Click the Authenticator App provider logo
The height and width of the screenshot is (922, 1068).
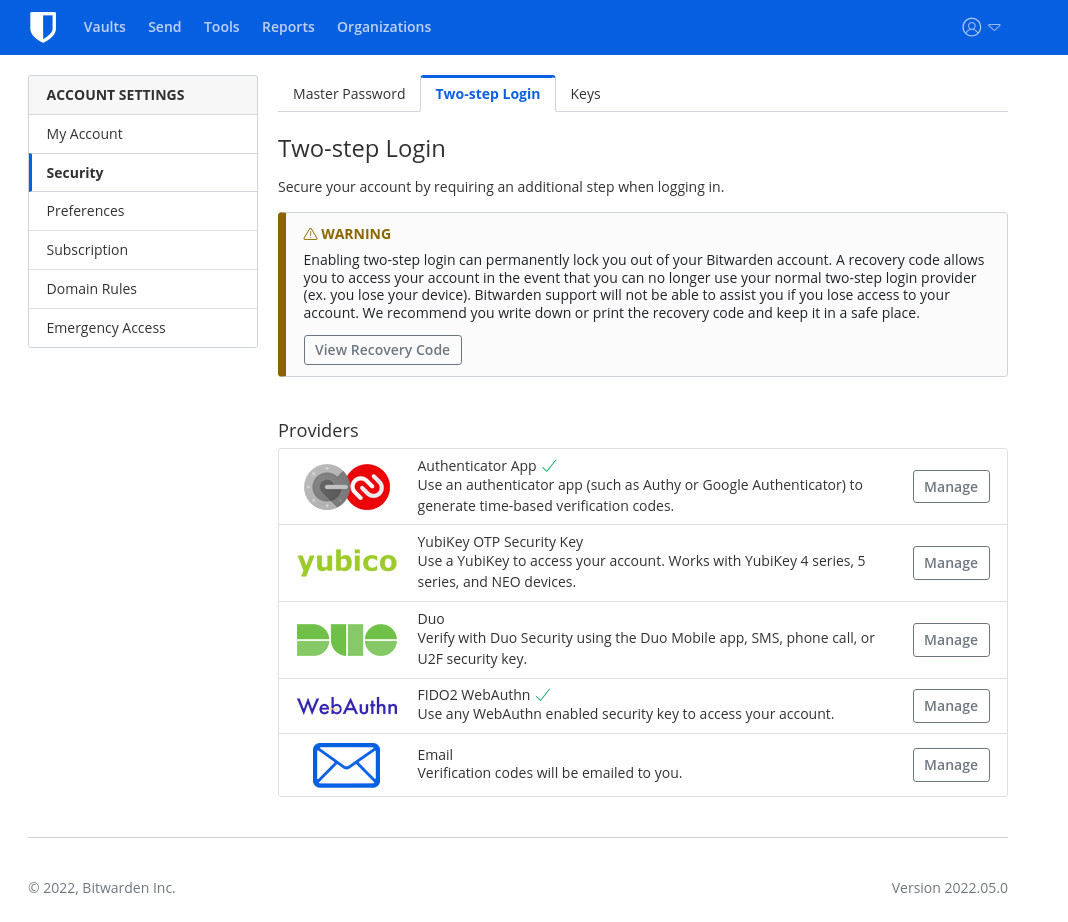[x=347, y=487]
